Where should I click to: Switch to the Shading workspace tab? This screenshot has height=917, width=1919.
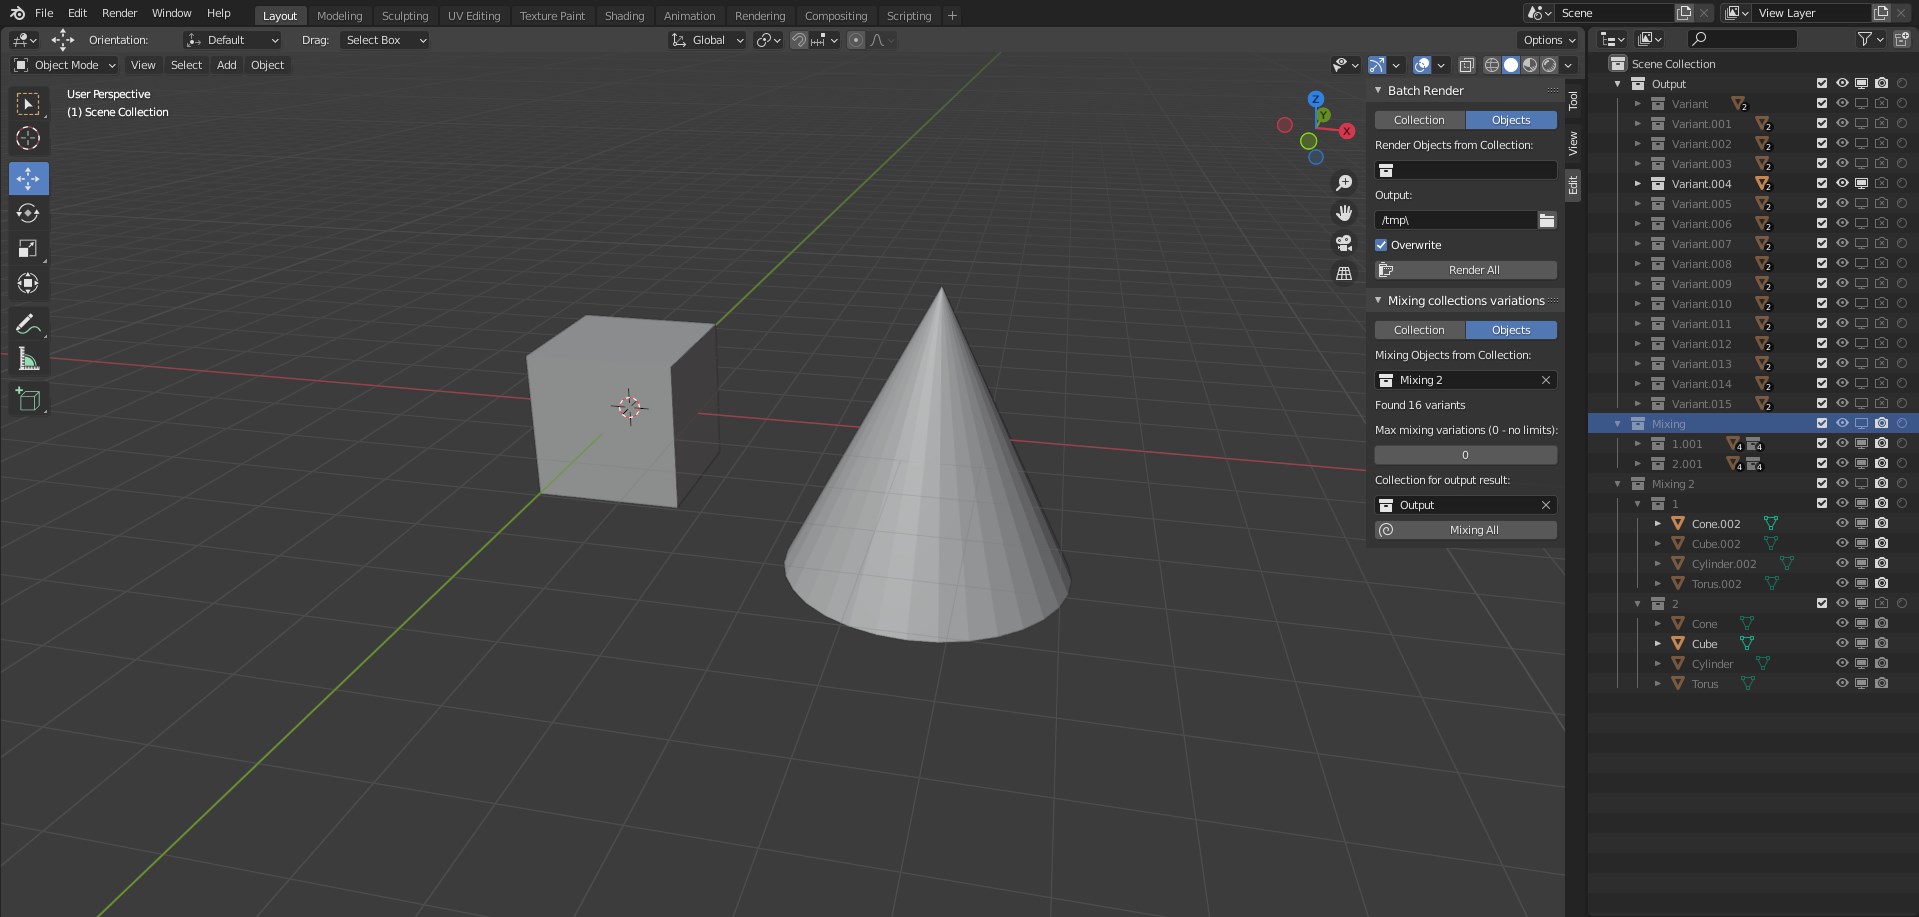coord(624,15)
